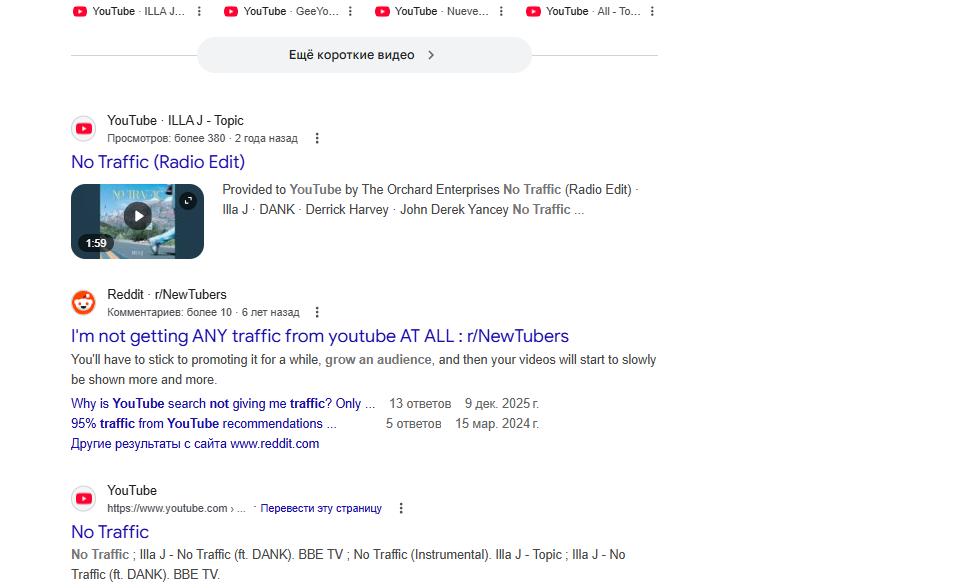This screenshot has height=587, width=958.
Task: Open more options for ILLA J short video
Action: pos(199,11)
